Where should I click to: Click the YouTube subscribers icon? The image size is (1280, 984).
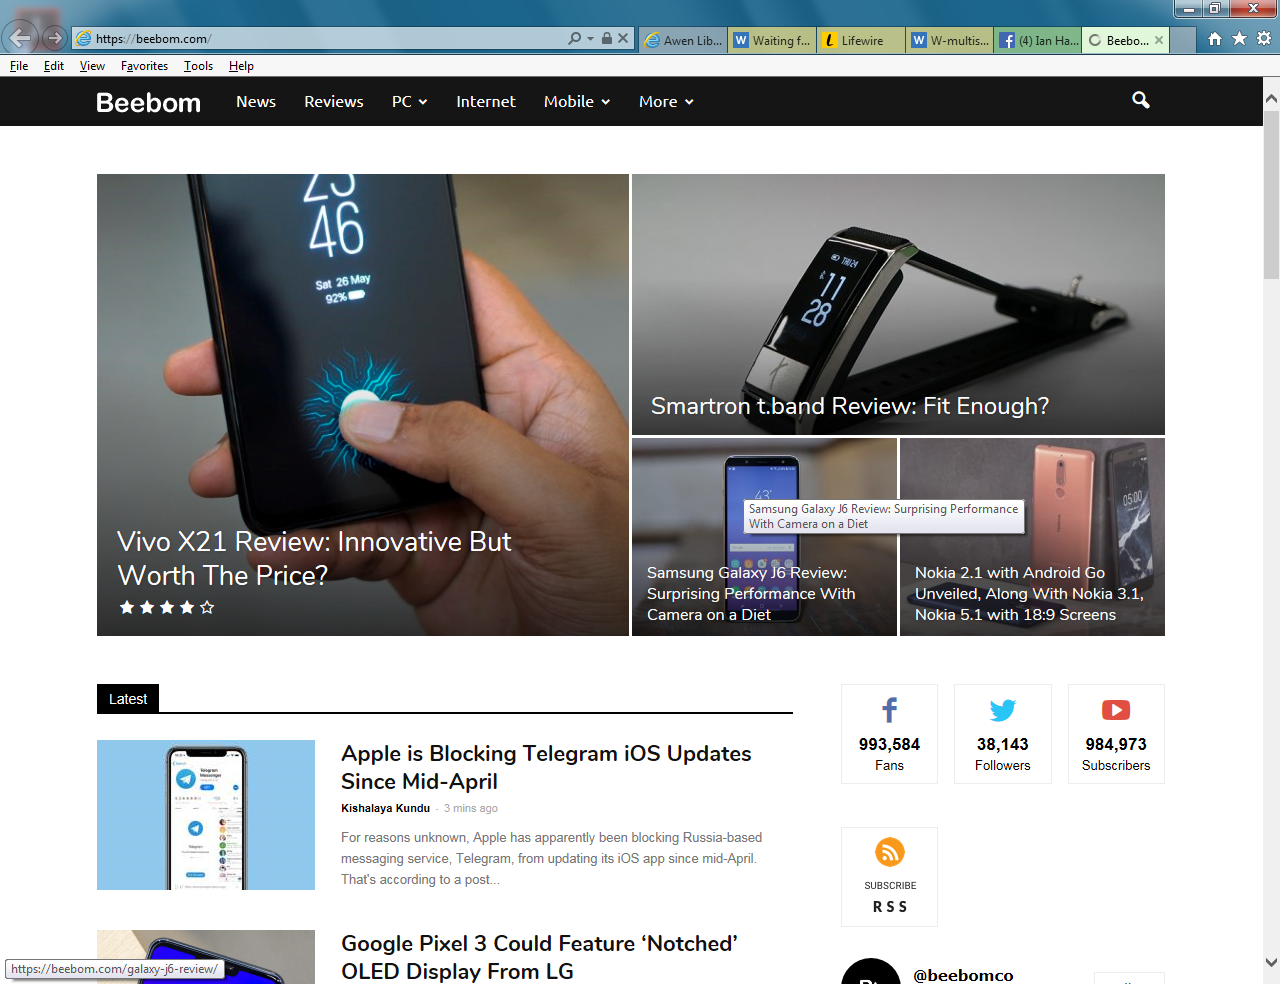[1116, 711]
